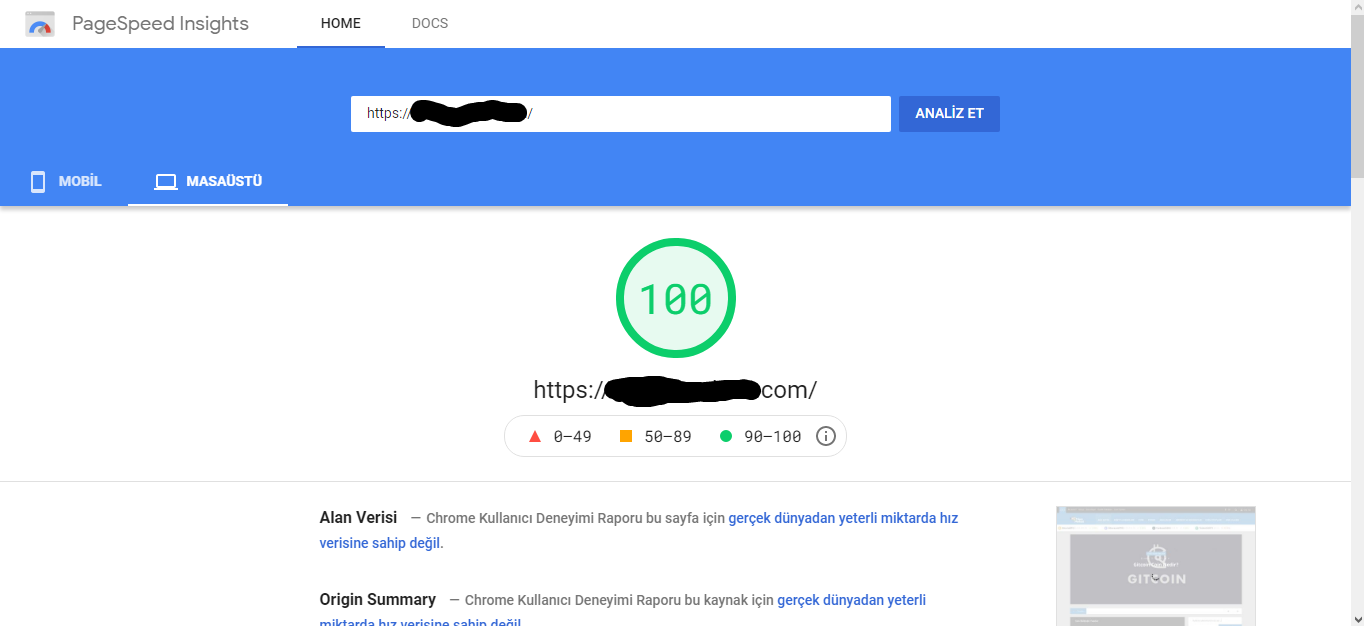Click the orange square 50–89 legend icon

(x=626, y=436)
